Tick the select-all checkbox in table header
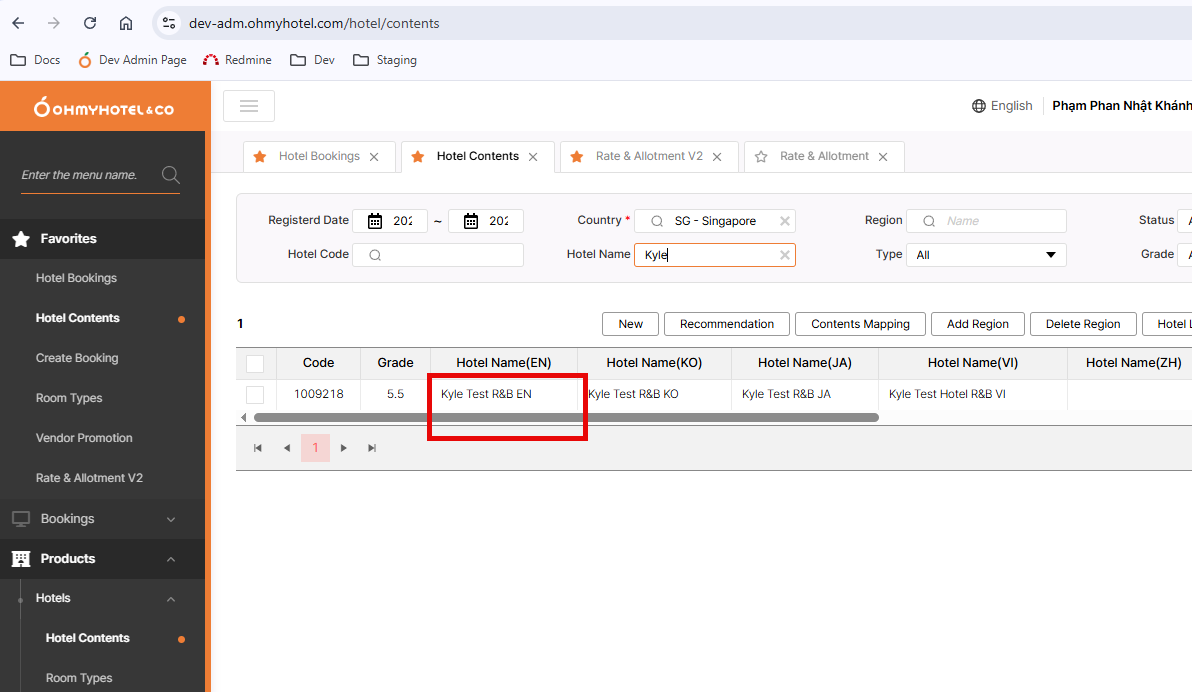Screen dimensions: 1192x692 click(x=255, y=363)
